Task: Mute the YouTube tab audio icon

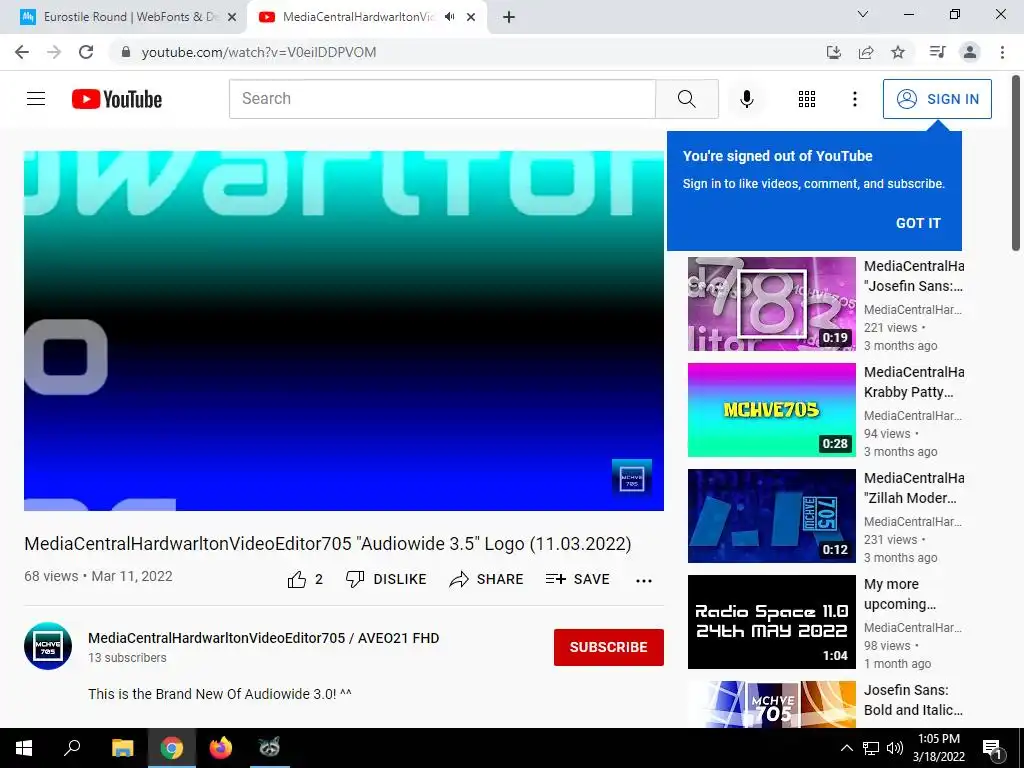Action: (449, 17)
